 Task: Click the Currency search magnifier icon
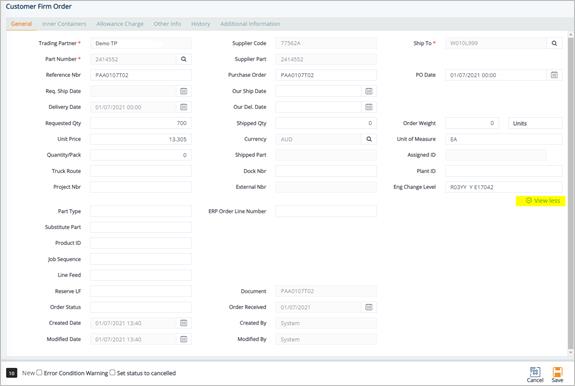[x=369, y=139]
